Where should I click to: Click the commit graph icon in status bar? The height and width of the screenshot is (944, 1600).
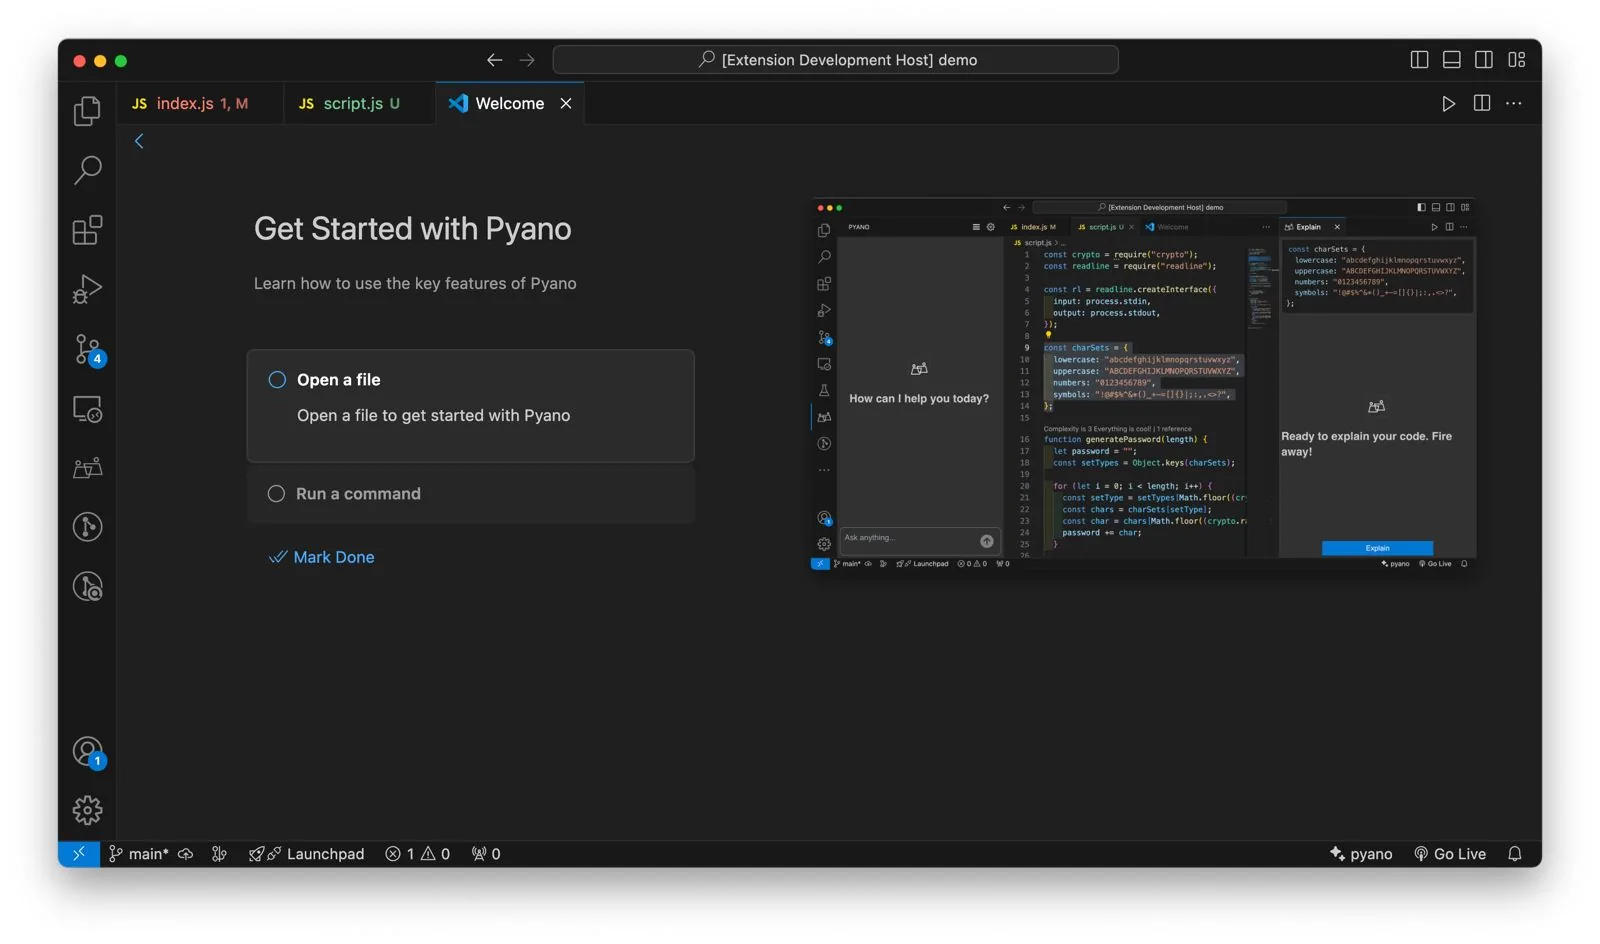click(219, 854)
